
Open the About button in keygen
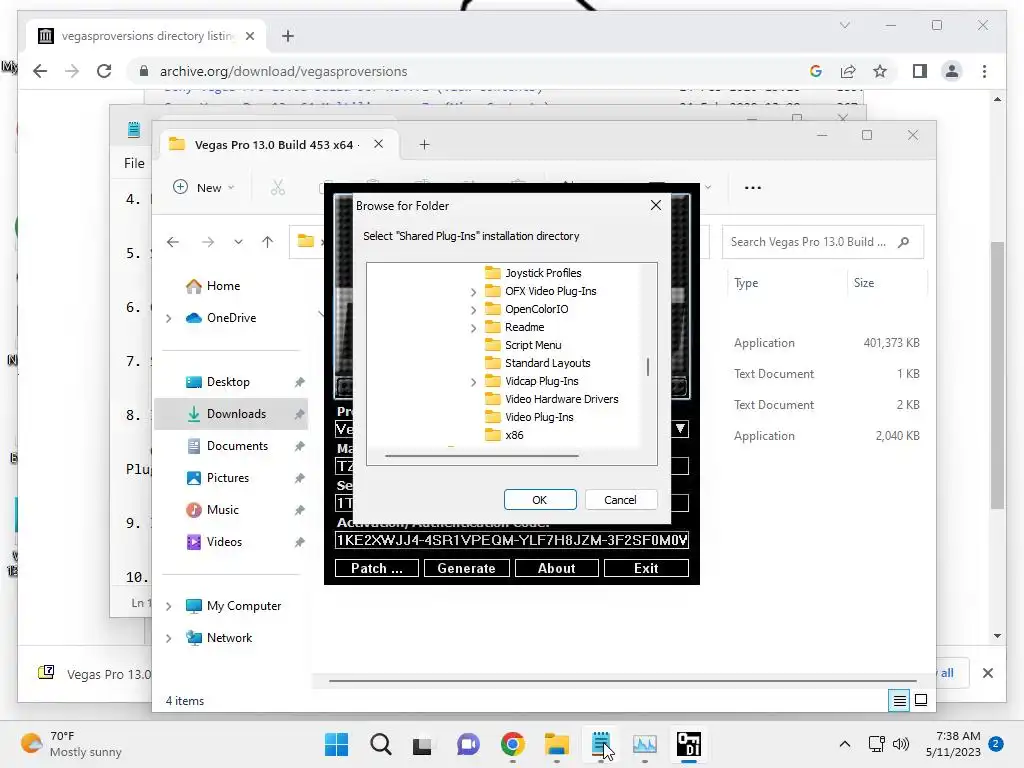click(556, 568)
